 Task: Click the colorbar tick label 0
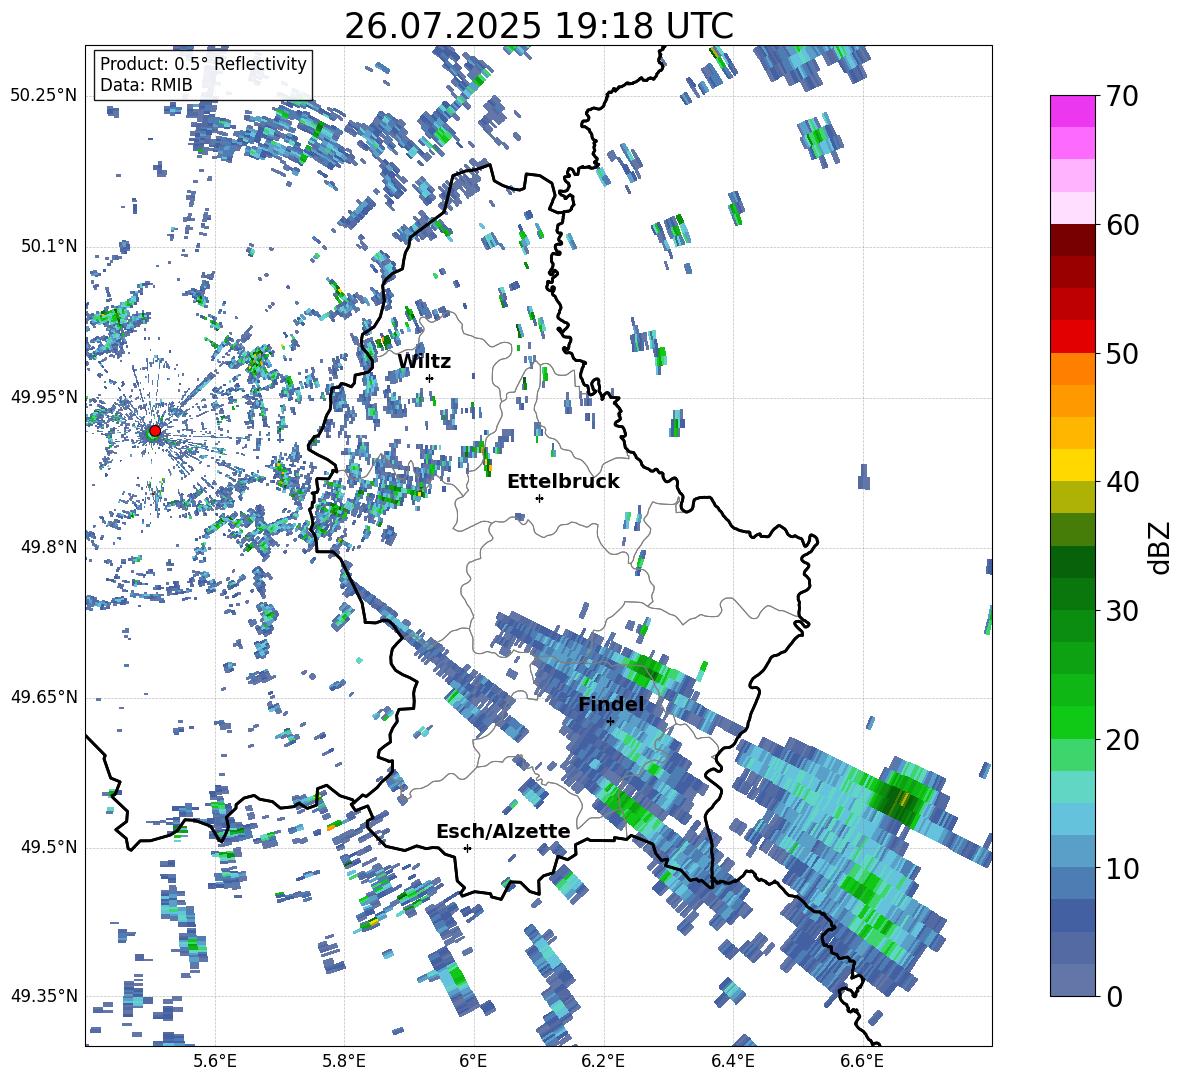[1114, 996]
